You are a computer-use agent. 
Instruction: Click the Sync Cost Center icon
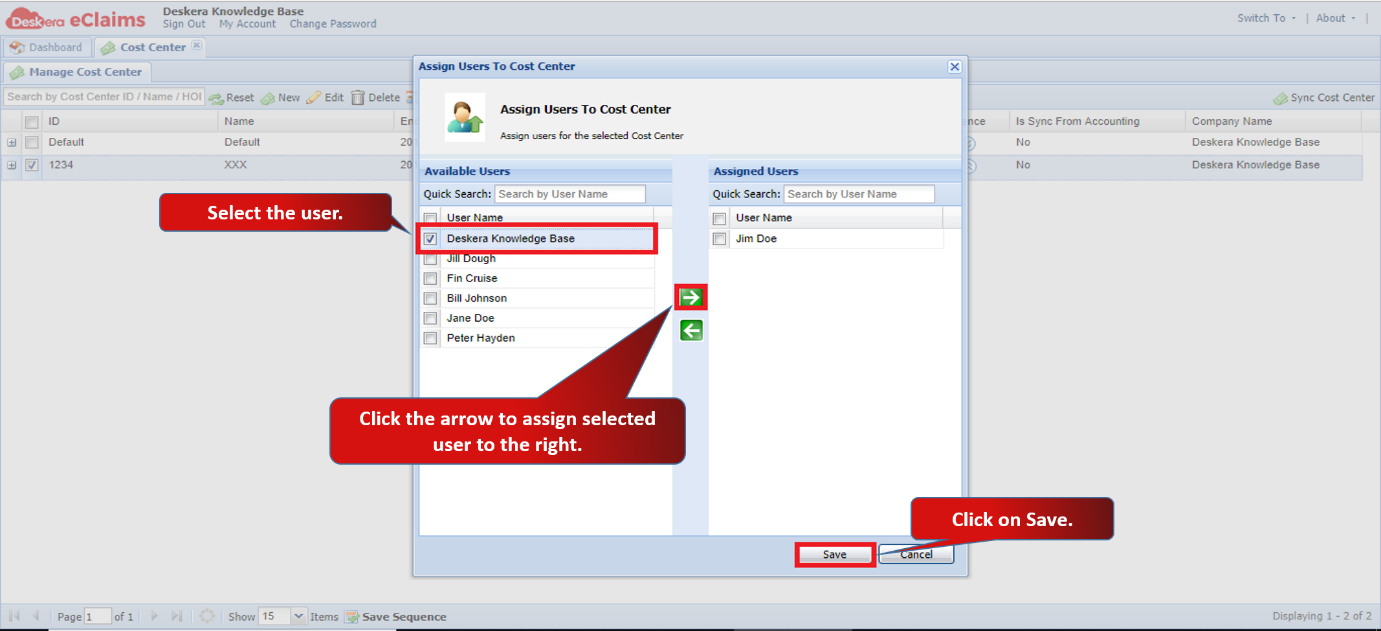(1280, 98)
